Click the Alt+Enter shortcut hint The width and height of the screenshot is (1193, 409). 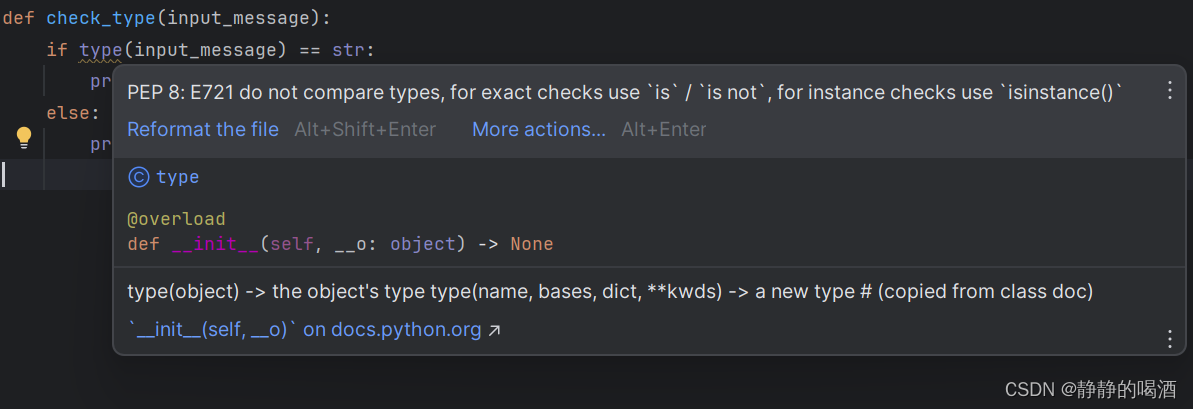pyautogui.click(x=664, y=129)
